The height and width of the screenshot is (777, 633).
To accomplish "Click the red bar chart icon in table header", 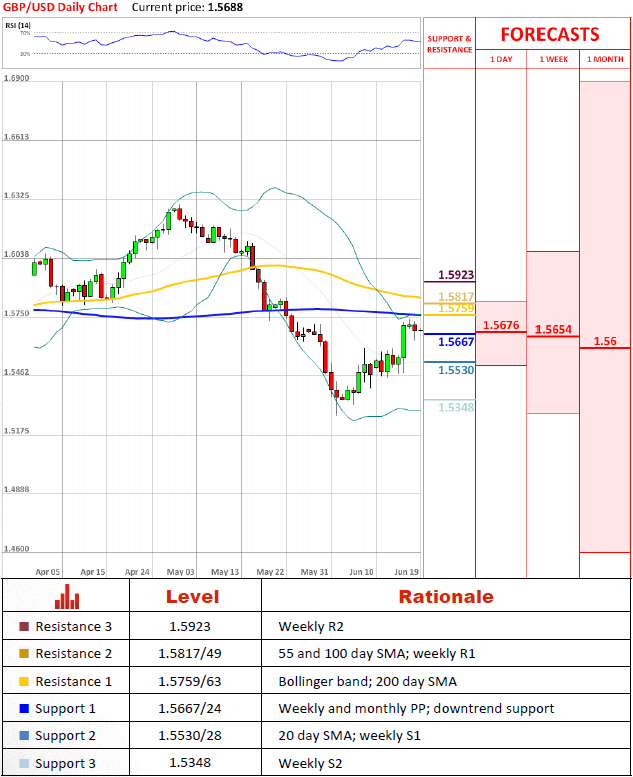I will 67,597.
